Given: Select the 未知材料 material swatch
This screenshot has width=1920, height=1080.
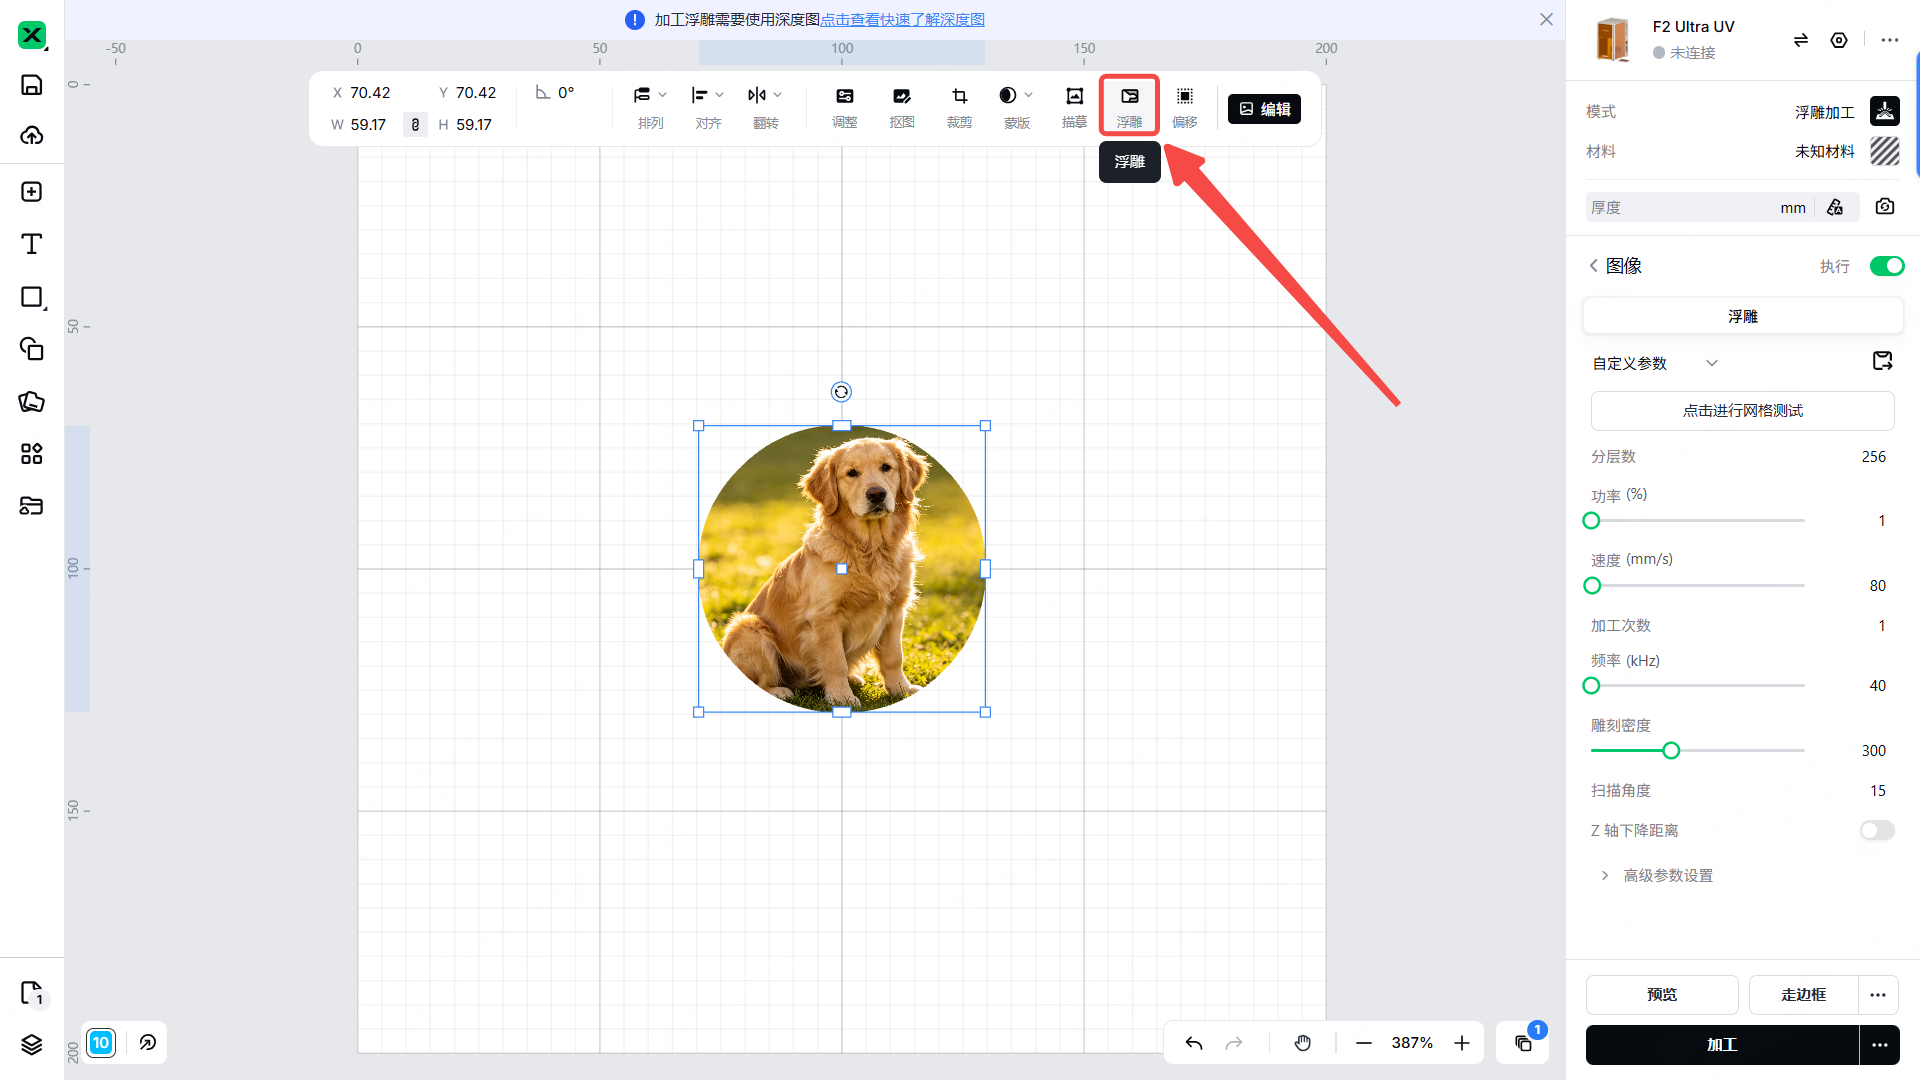Looking at the screenshot, I should pyautogui.click(x=1885, y=151).
